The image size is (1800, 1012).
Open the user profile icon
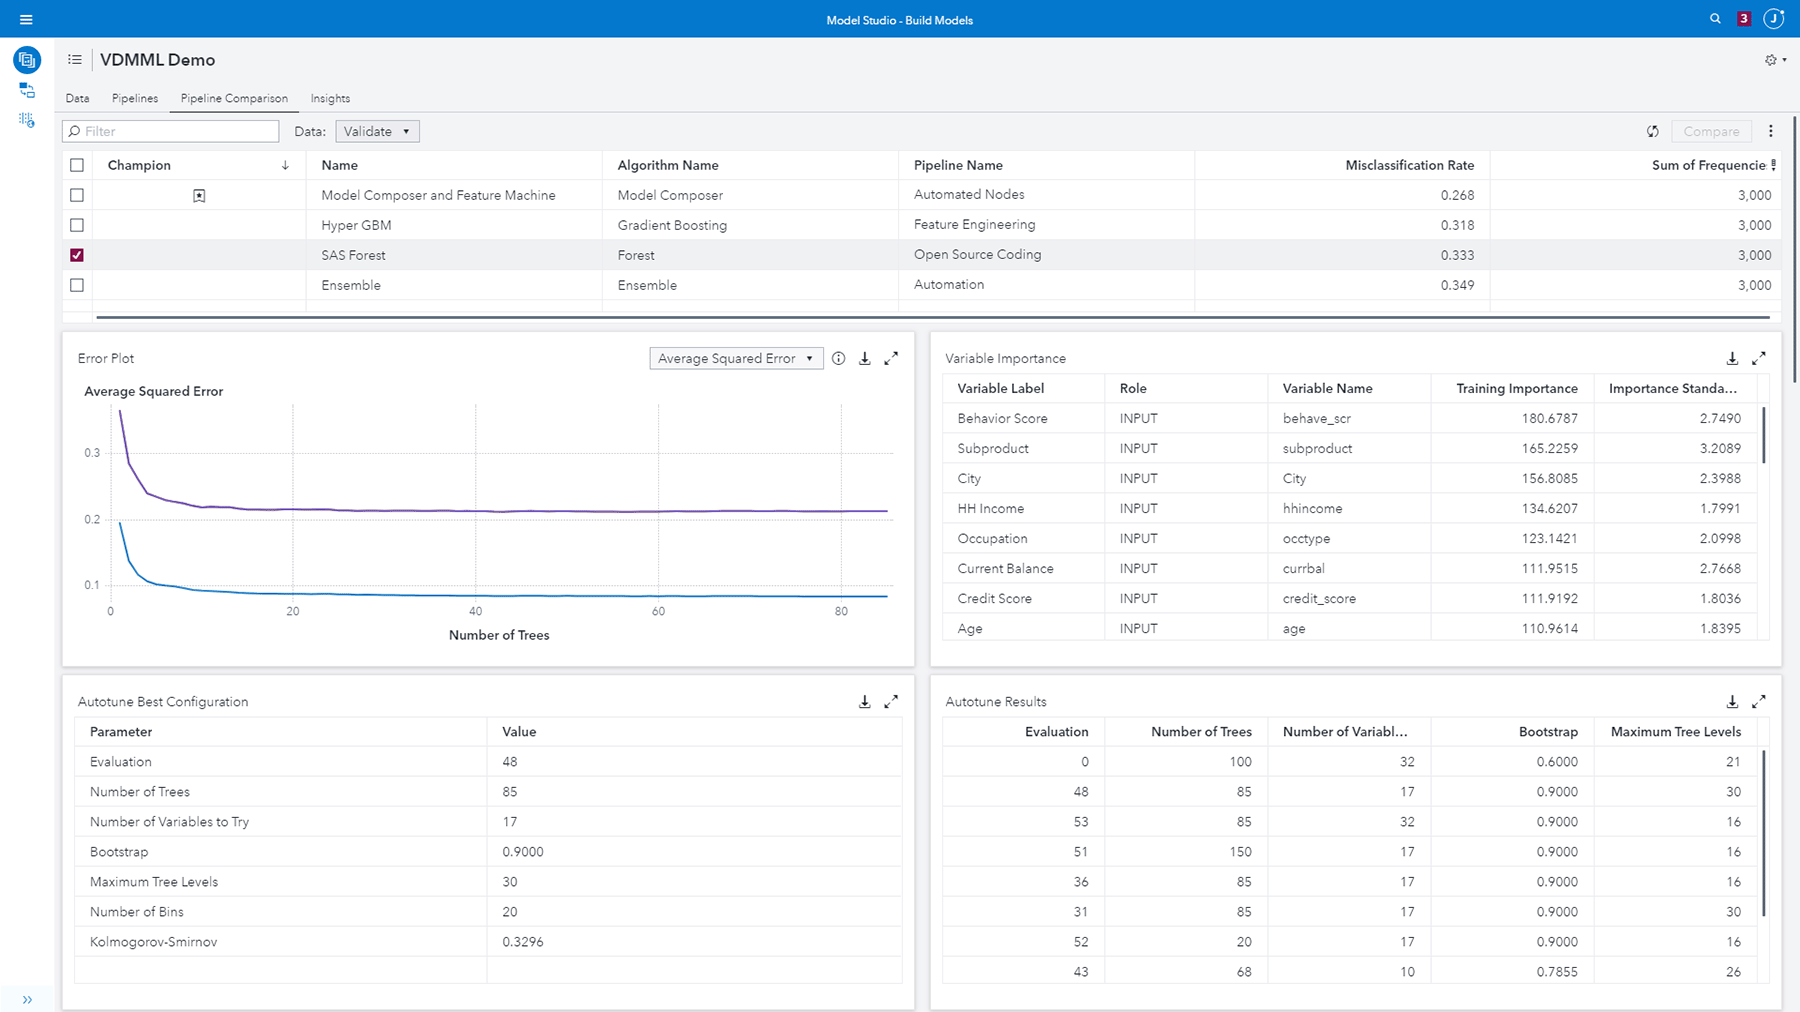click(x=1774, y=19)
